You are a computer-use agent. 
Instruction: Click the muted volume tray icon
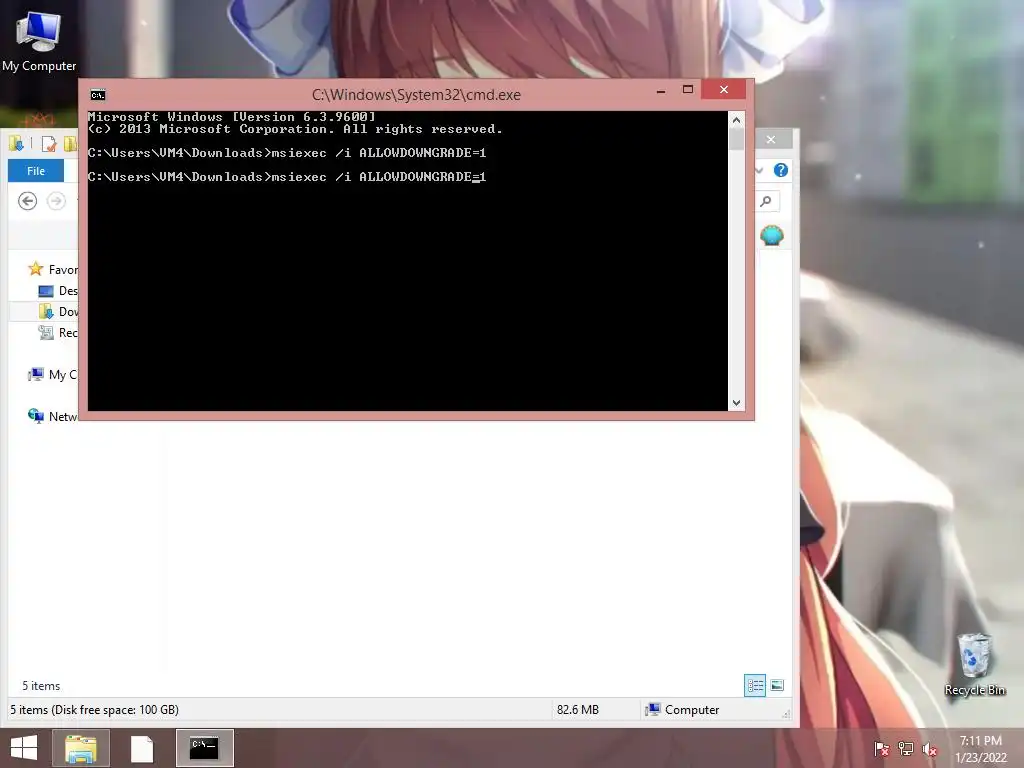click(x=930, y=749)
